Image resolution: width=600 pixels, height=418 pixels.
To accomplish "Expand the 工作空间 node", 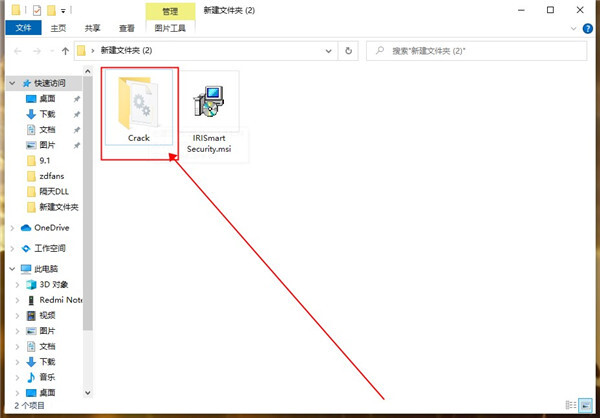I will click(x=12, y=248).
